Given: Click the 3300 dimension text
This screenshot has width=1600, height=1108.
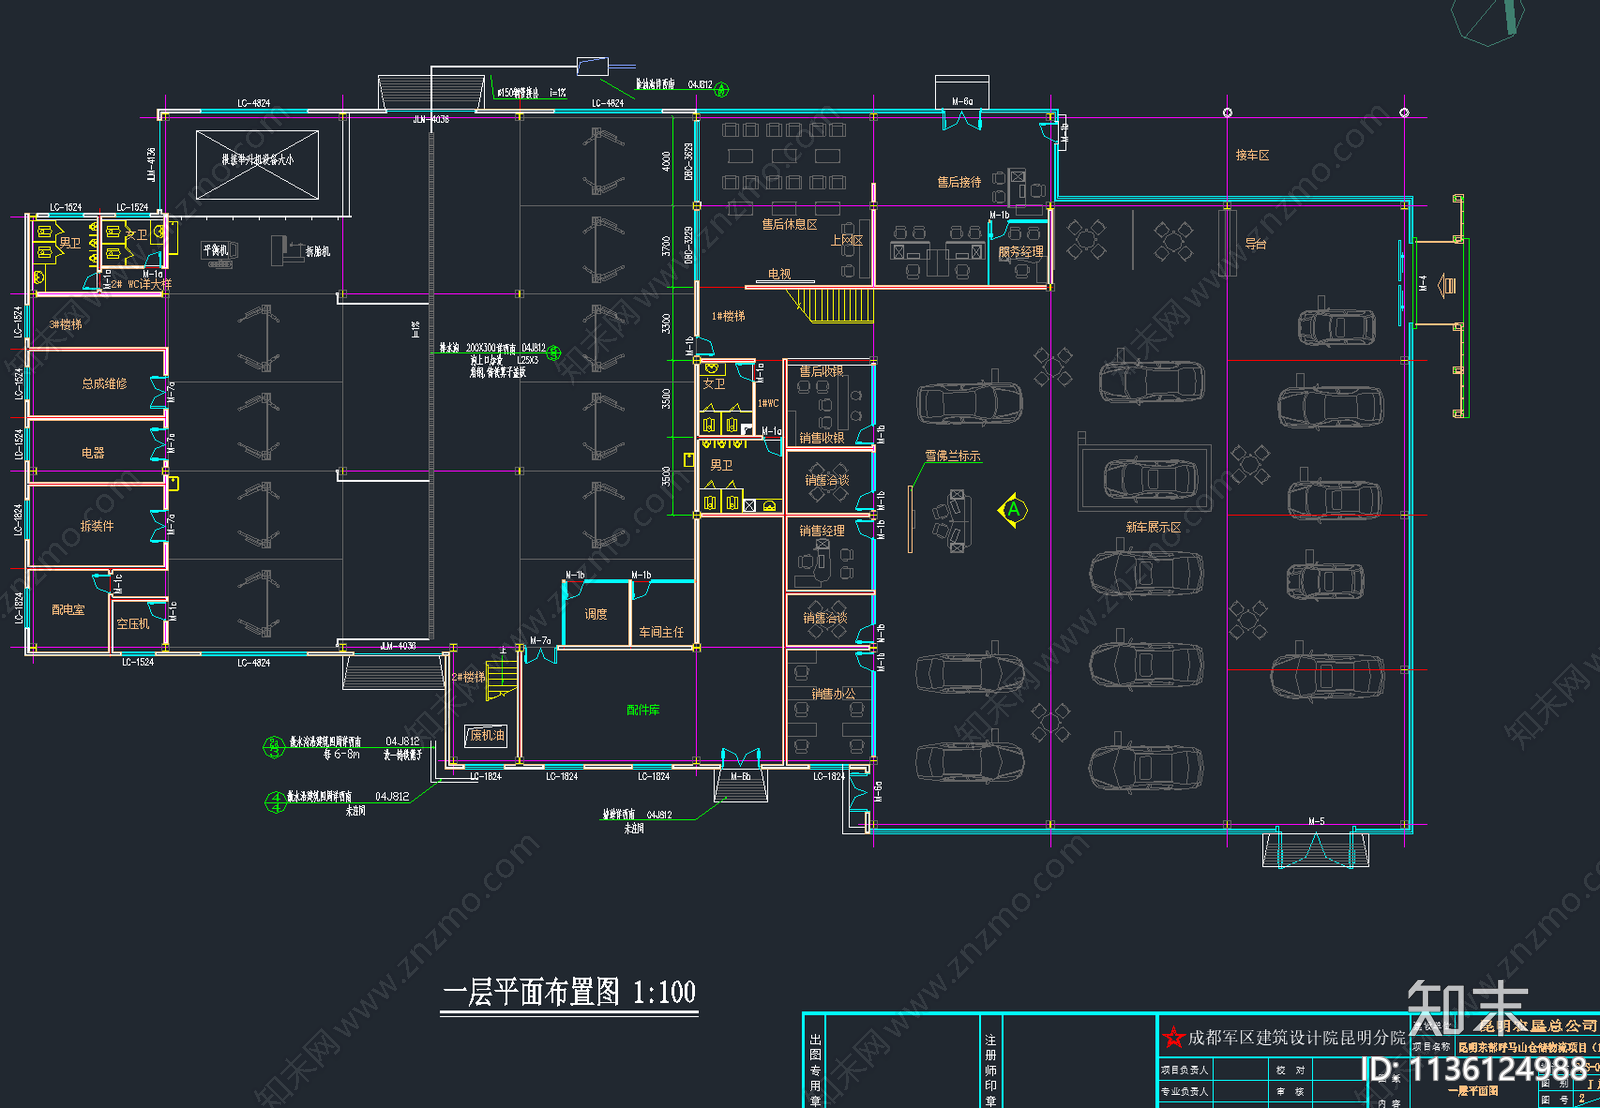Looking at the screenshot, I should (x=666, y=324).
